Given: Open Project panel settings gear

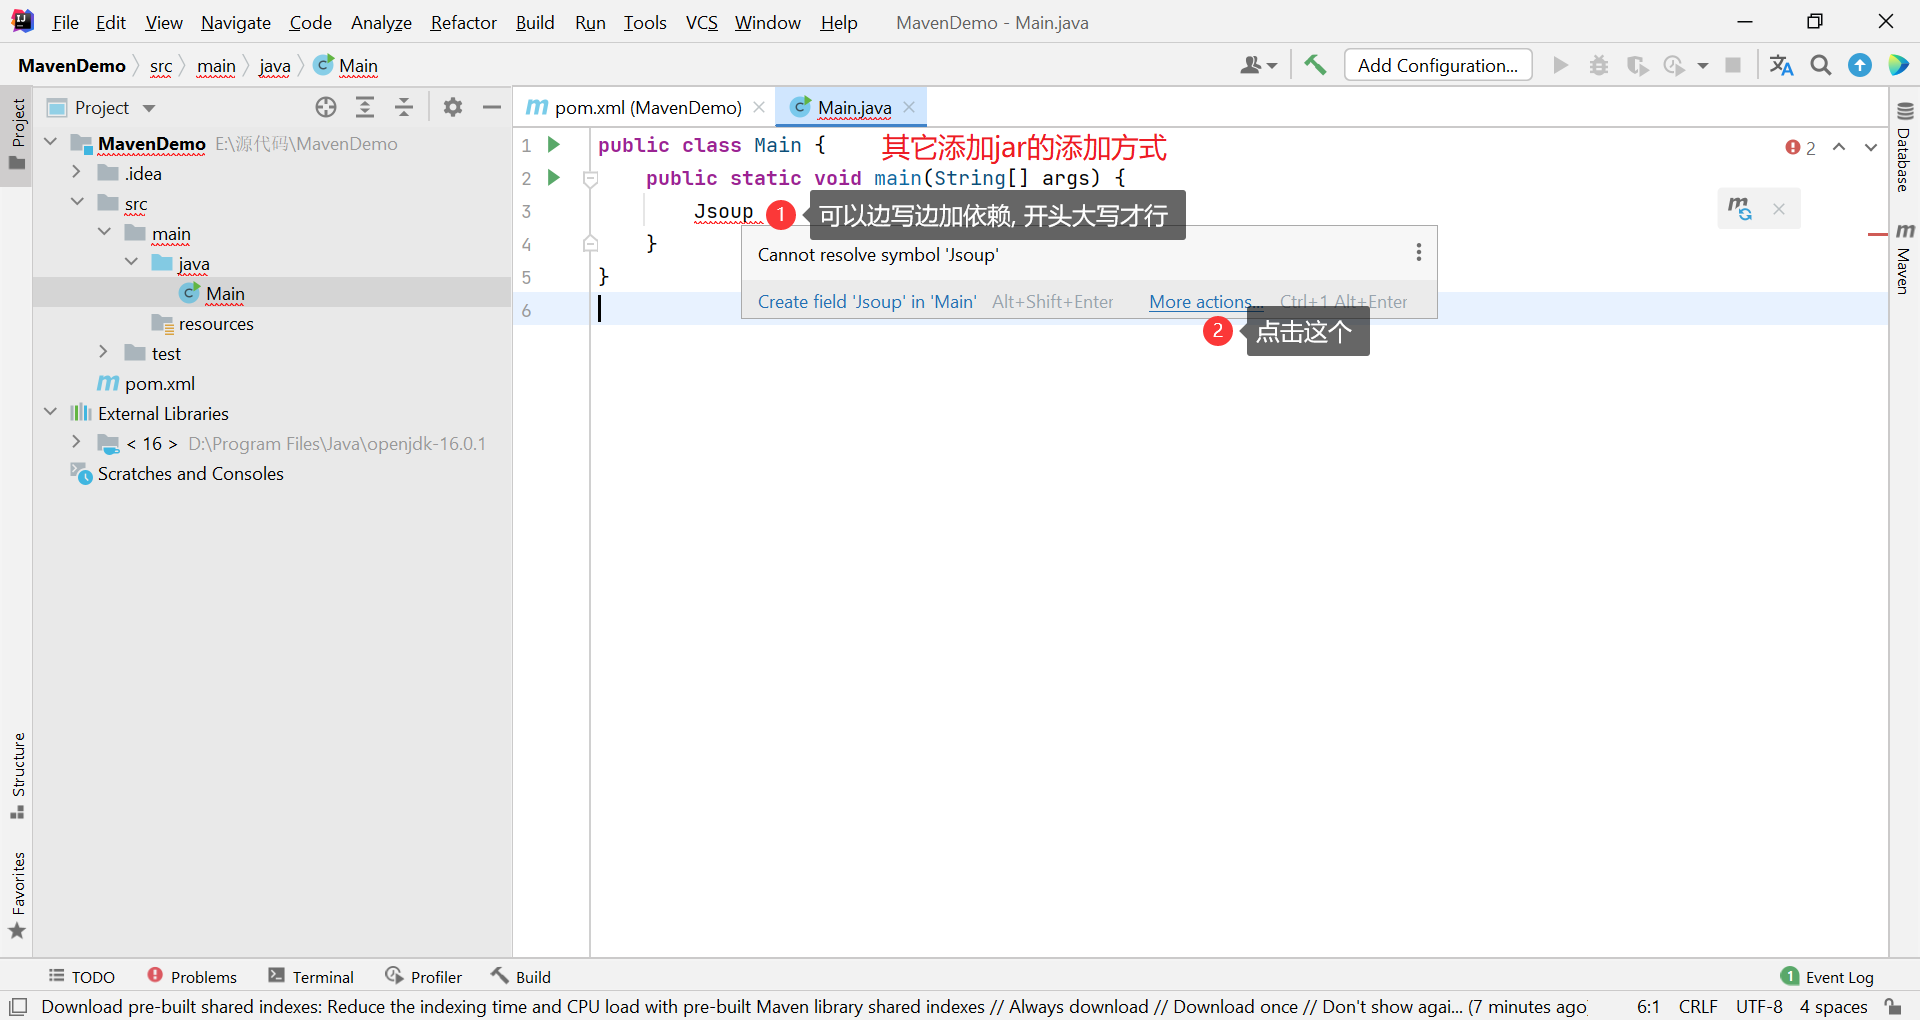Looking at the screenshot, I should click(x=453, y=107).
